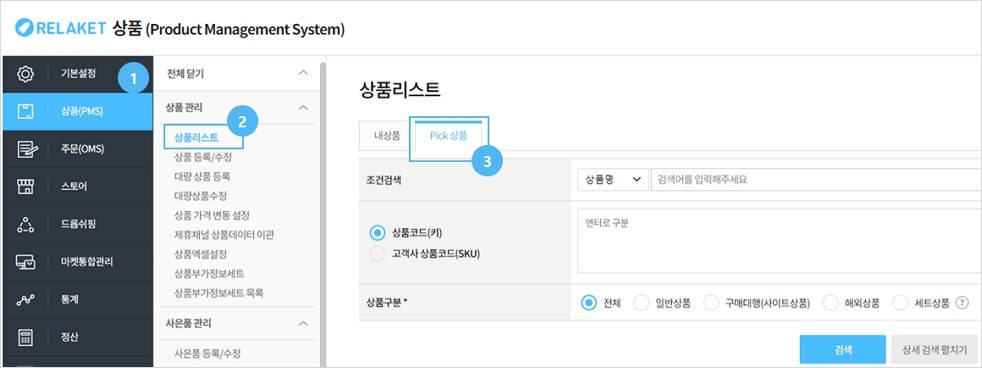Click the 상세 검색 펼치기 button
982x368 pixels.
coord(935,350)
